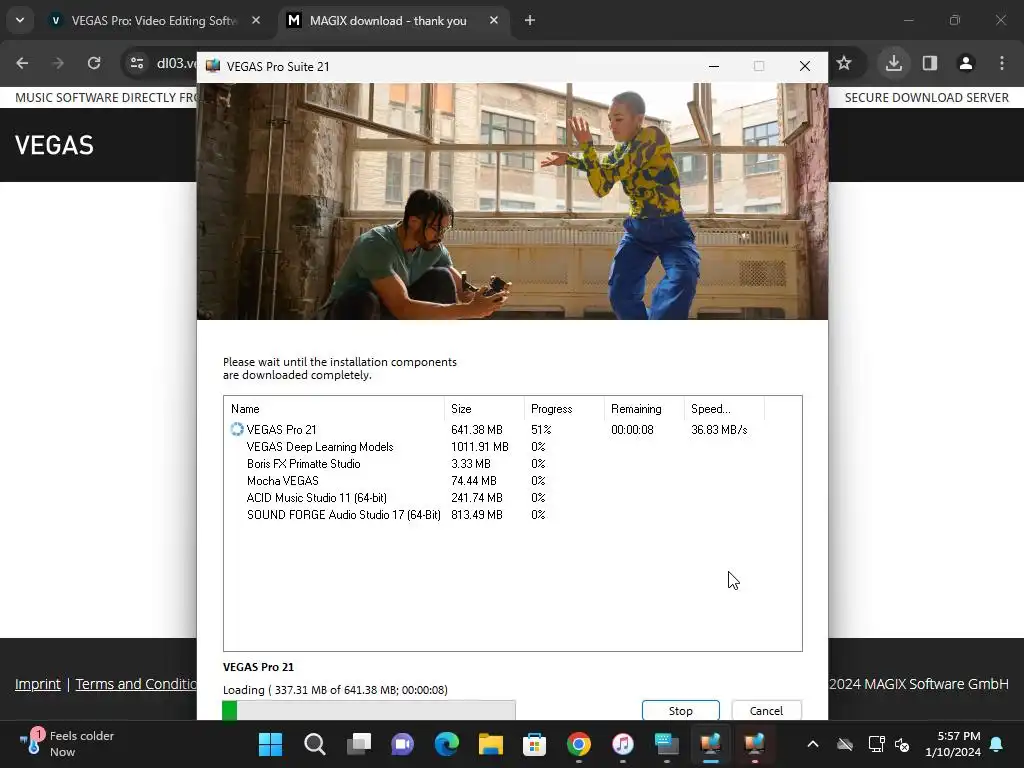The width and height of the screenshot is (1024, 768).
Task: Reload the Chrome page
Action: point(94,63)
